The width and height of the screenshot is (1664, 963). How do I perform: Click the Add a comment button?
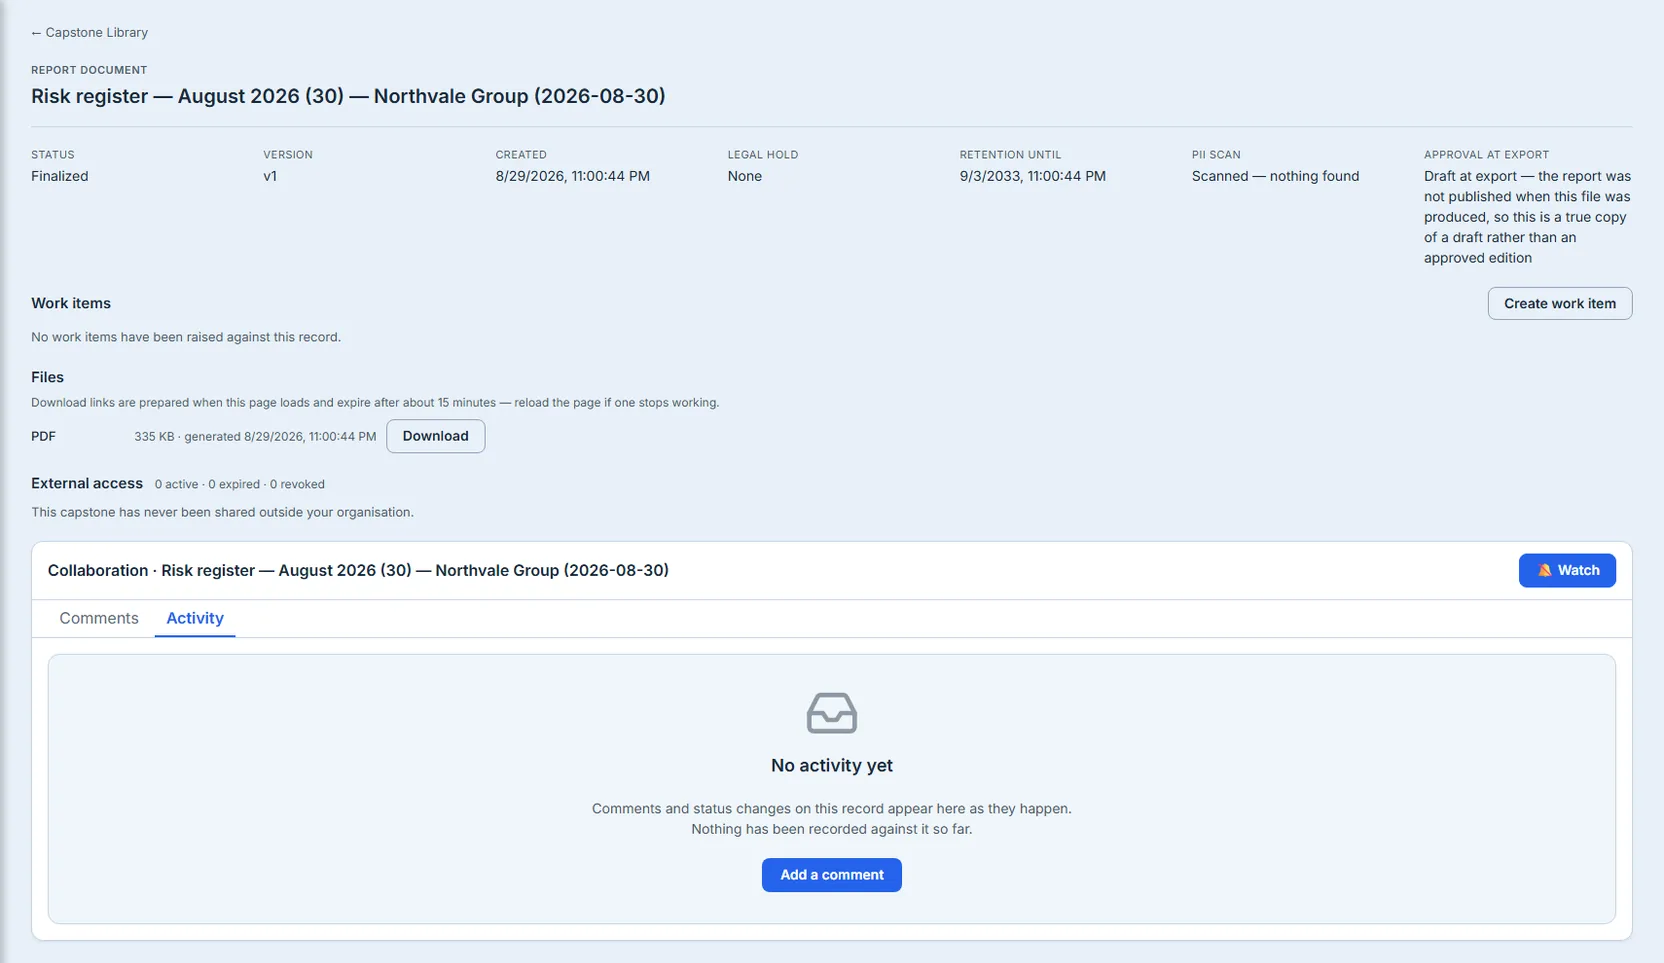pos(831,875)
